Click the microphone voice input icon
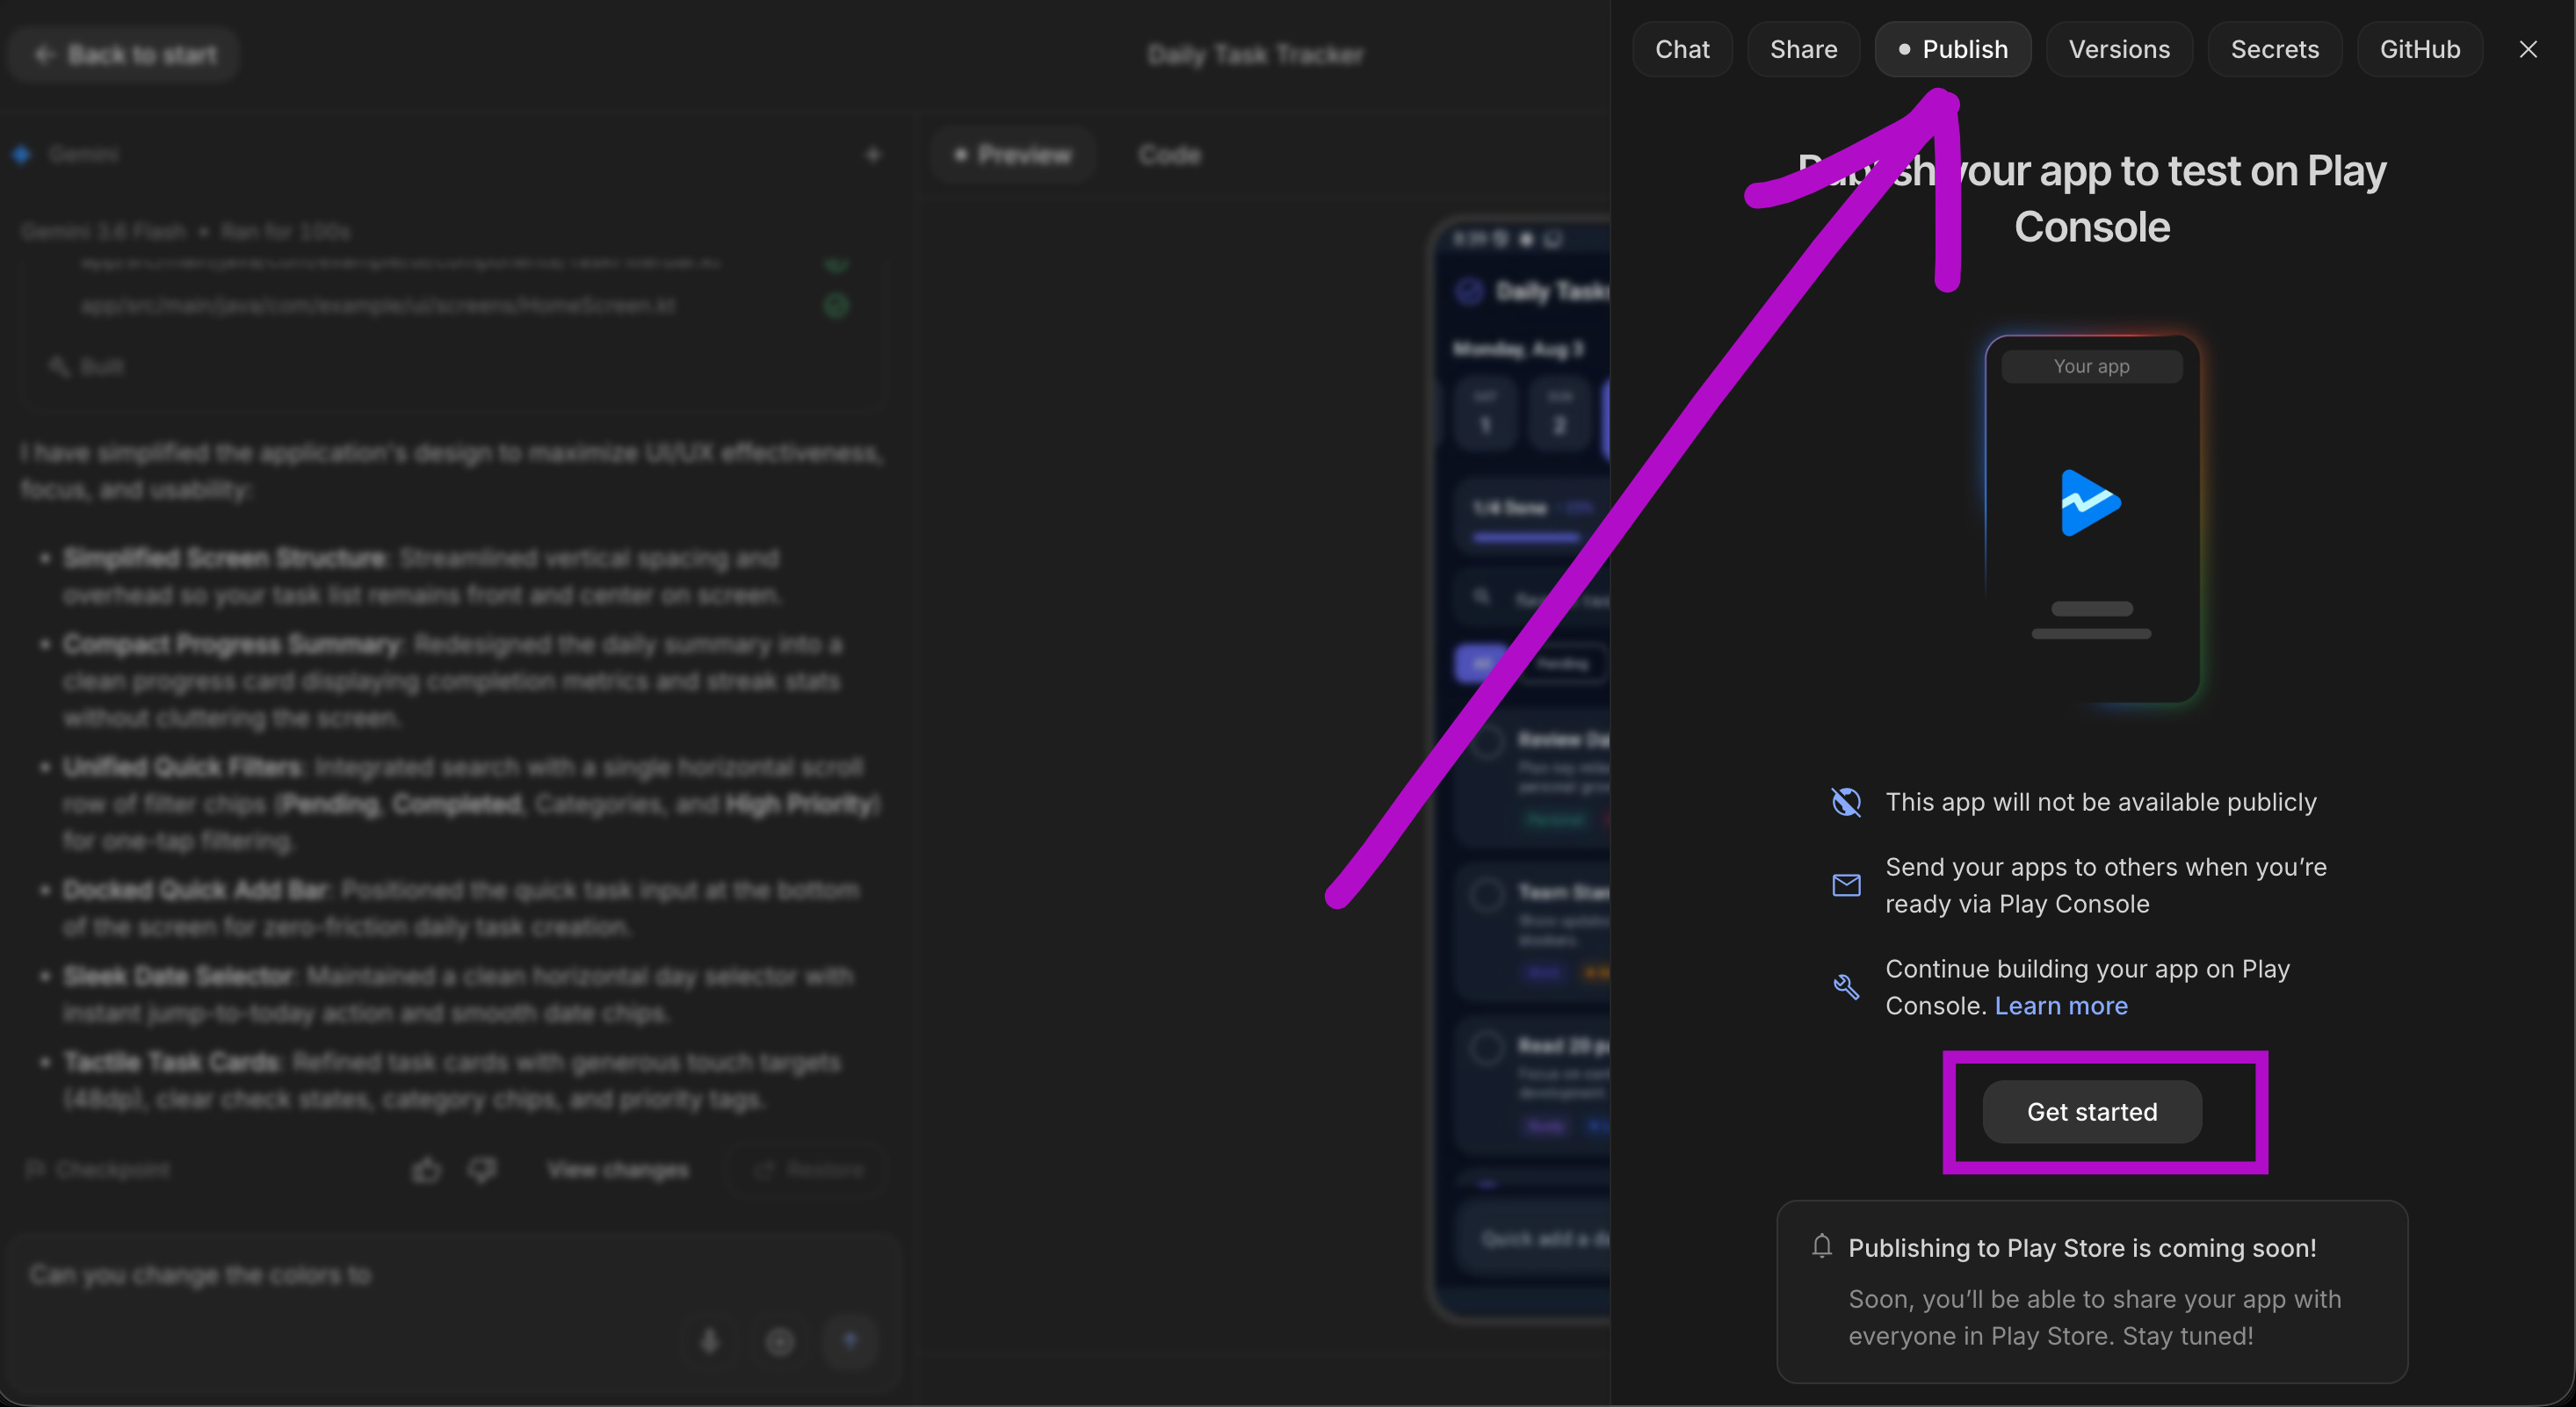Screen dimensions: 2576x1407 click(x=710, y=1341)
